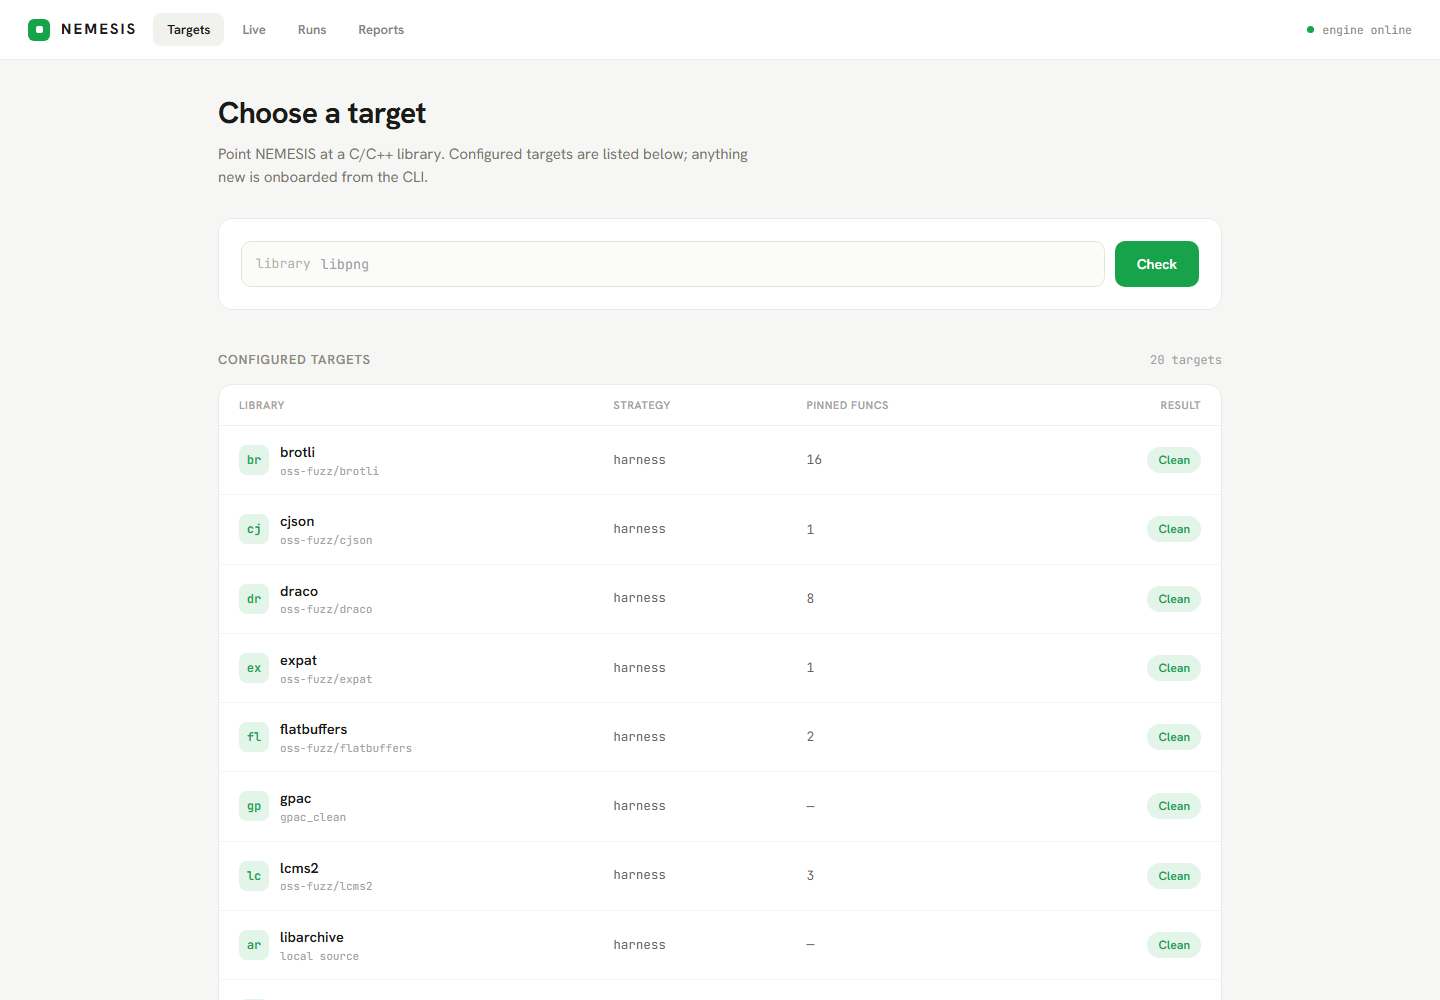Click Clean result badge for draco
This screenshot has width=1440, height=1000.
pyautogui.click(x=1174, y=599)
